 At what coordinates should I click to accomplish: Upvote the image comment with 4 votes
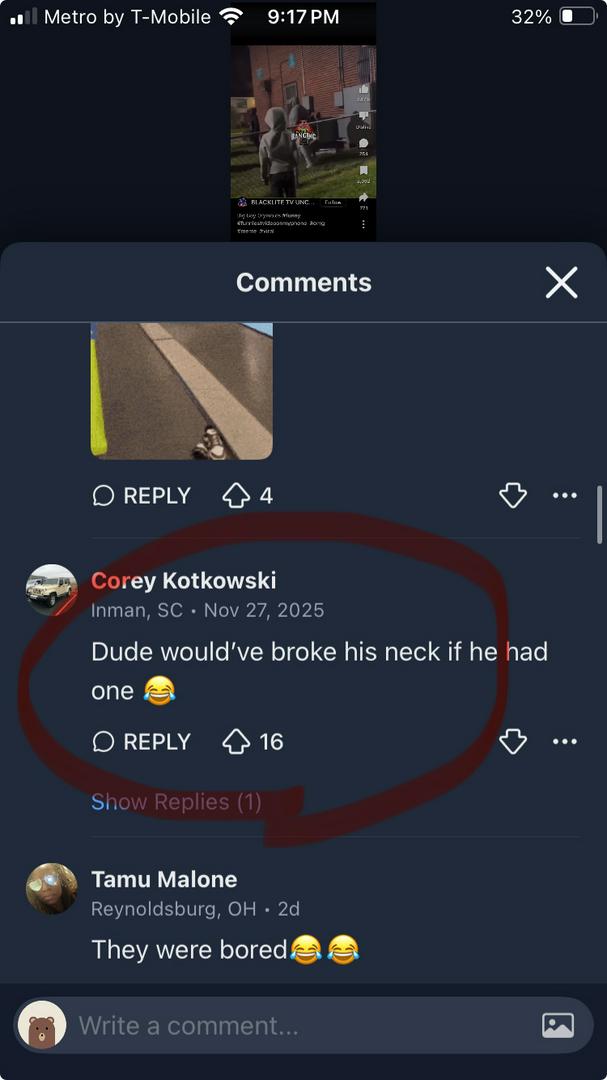(236, 495)
